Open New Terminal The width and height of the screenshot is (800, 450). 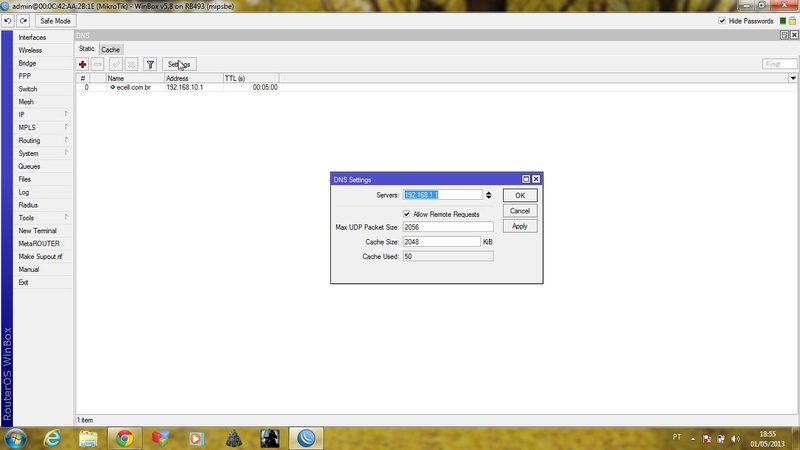(42, 231)
